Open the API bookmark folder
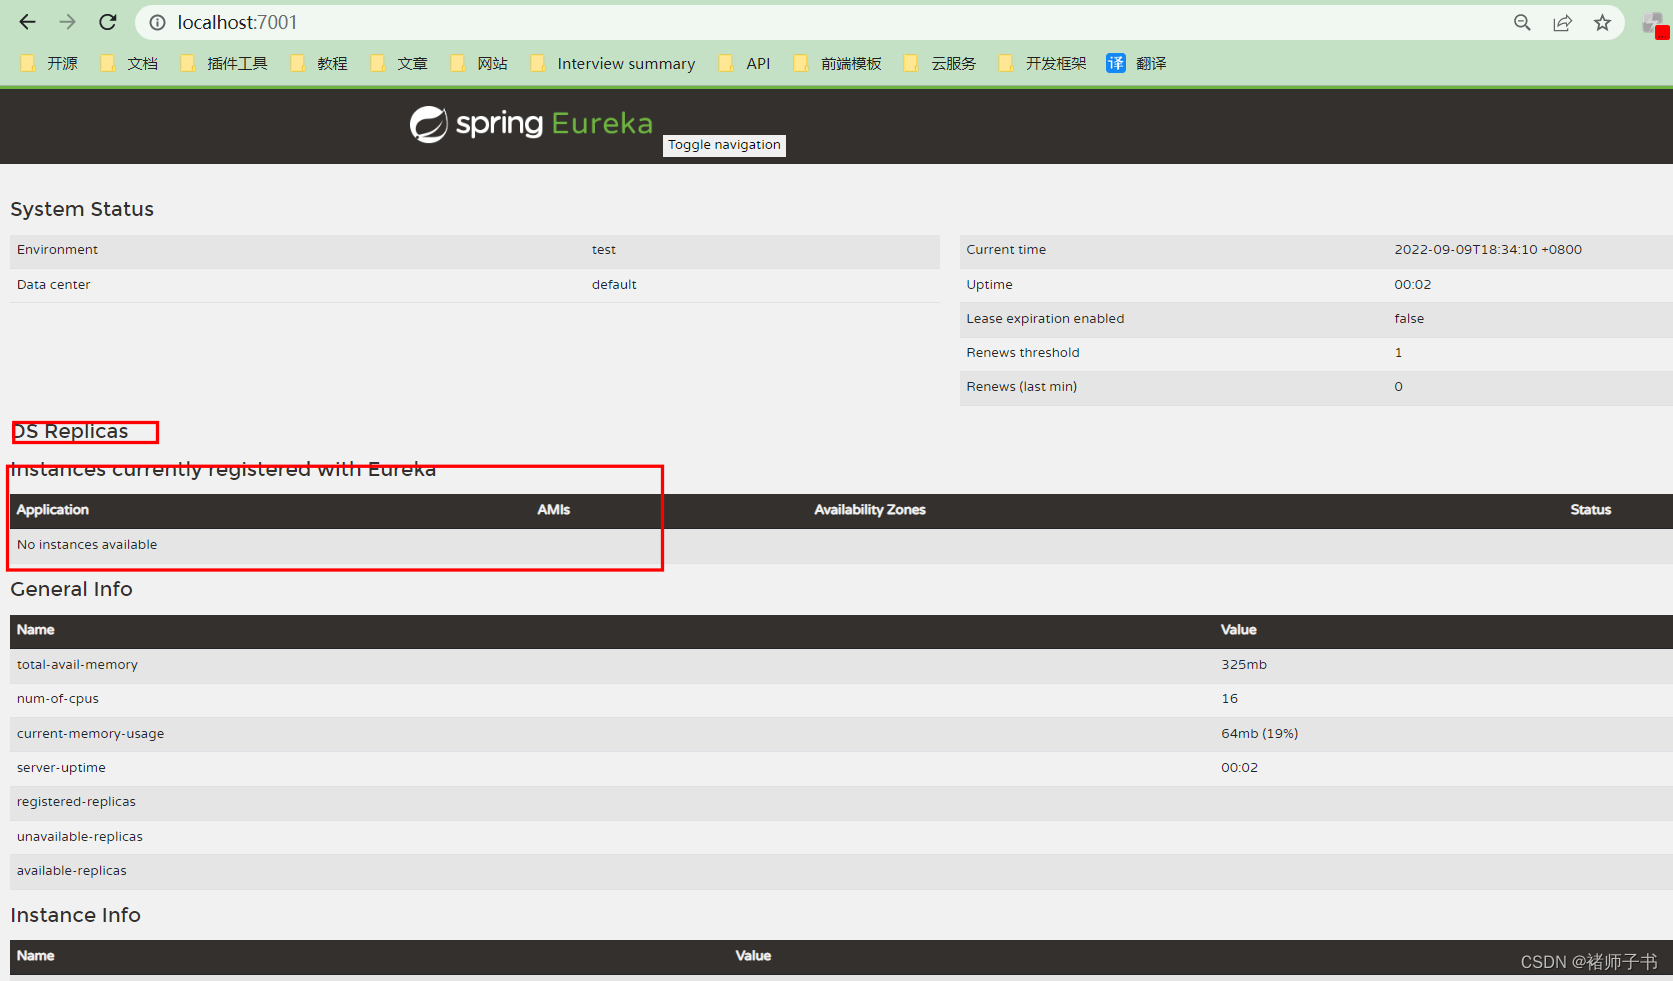The image size is (1673, 981). 745,63
